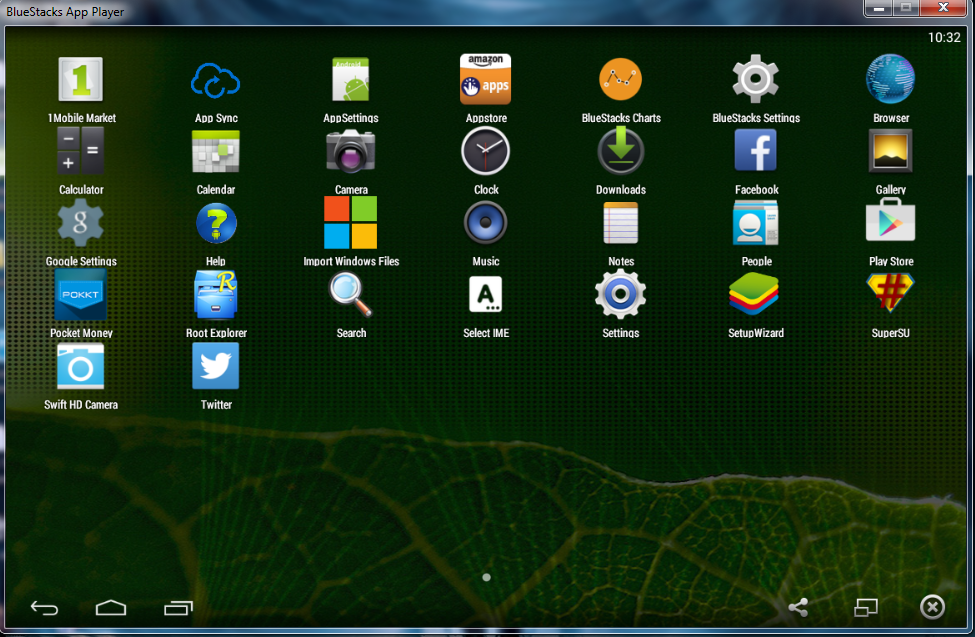Open Android Settings blue gear icon
This screenshot has height=637, width=975.
tap(621, 294)
